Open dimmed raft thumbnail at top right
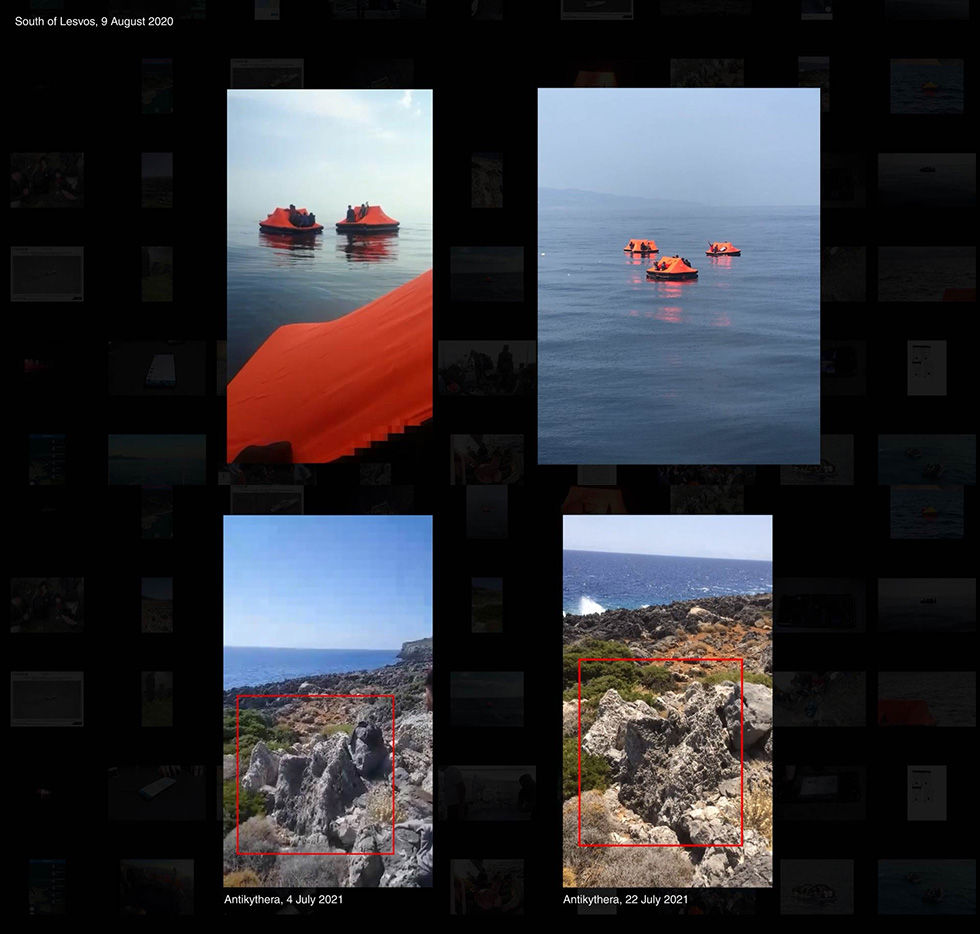Screen dimensions: 980x934 (927, 86)
